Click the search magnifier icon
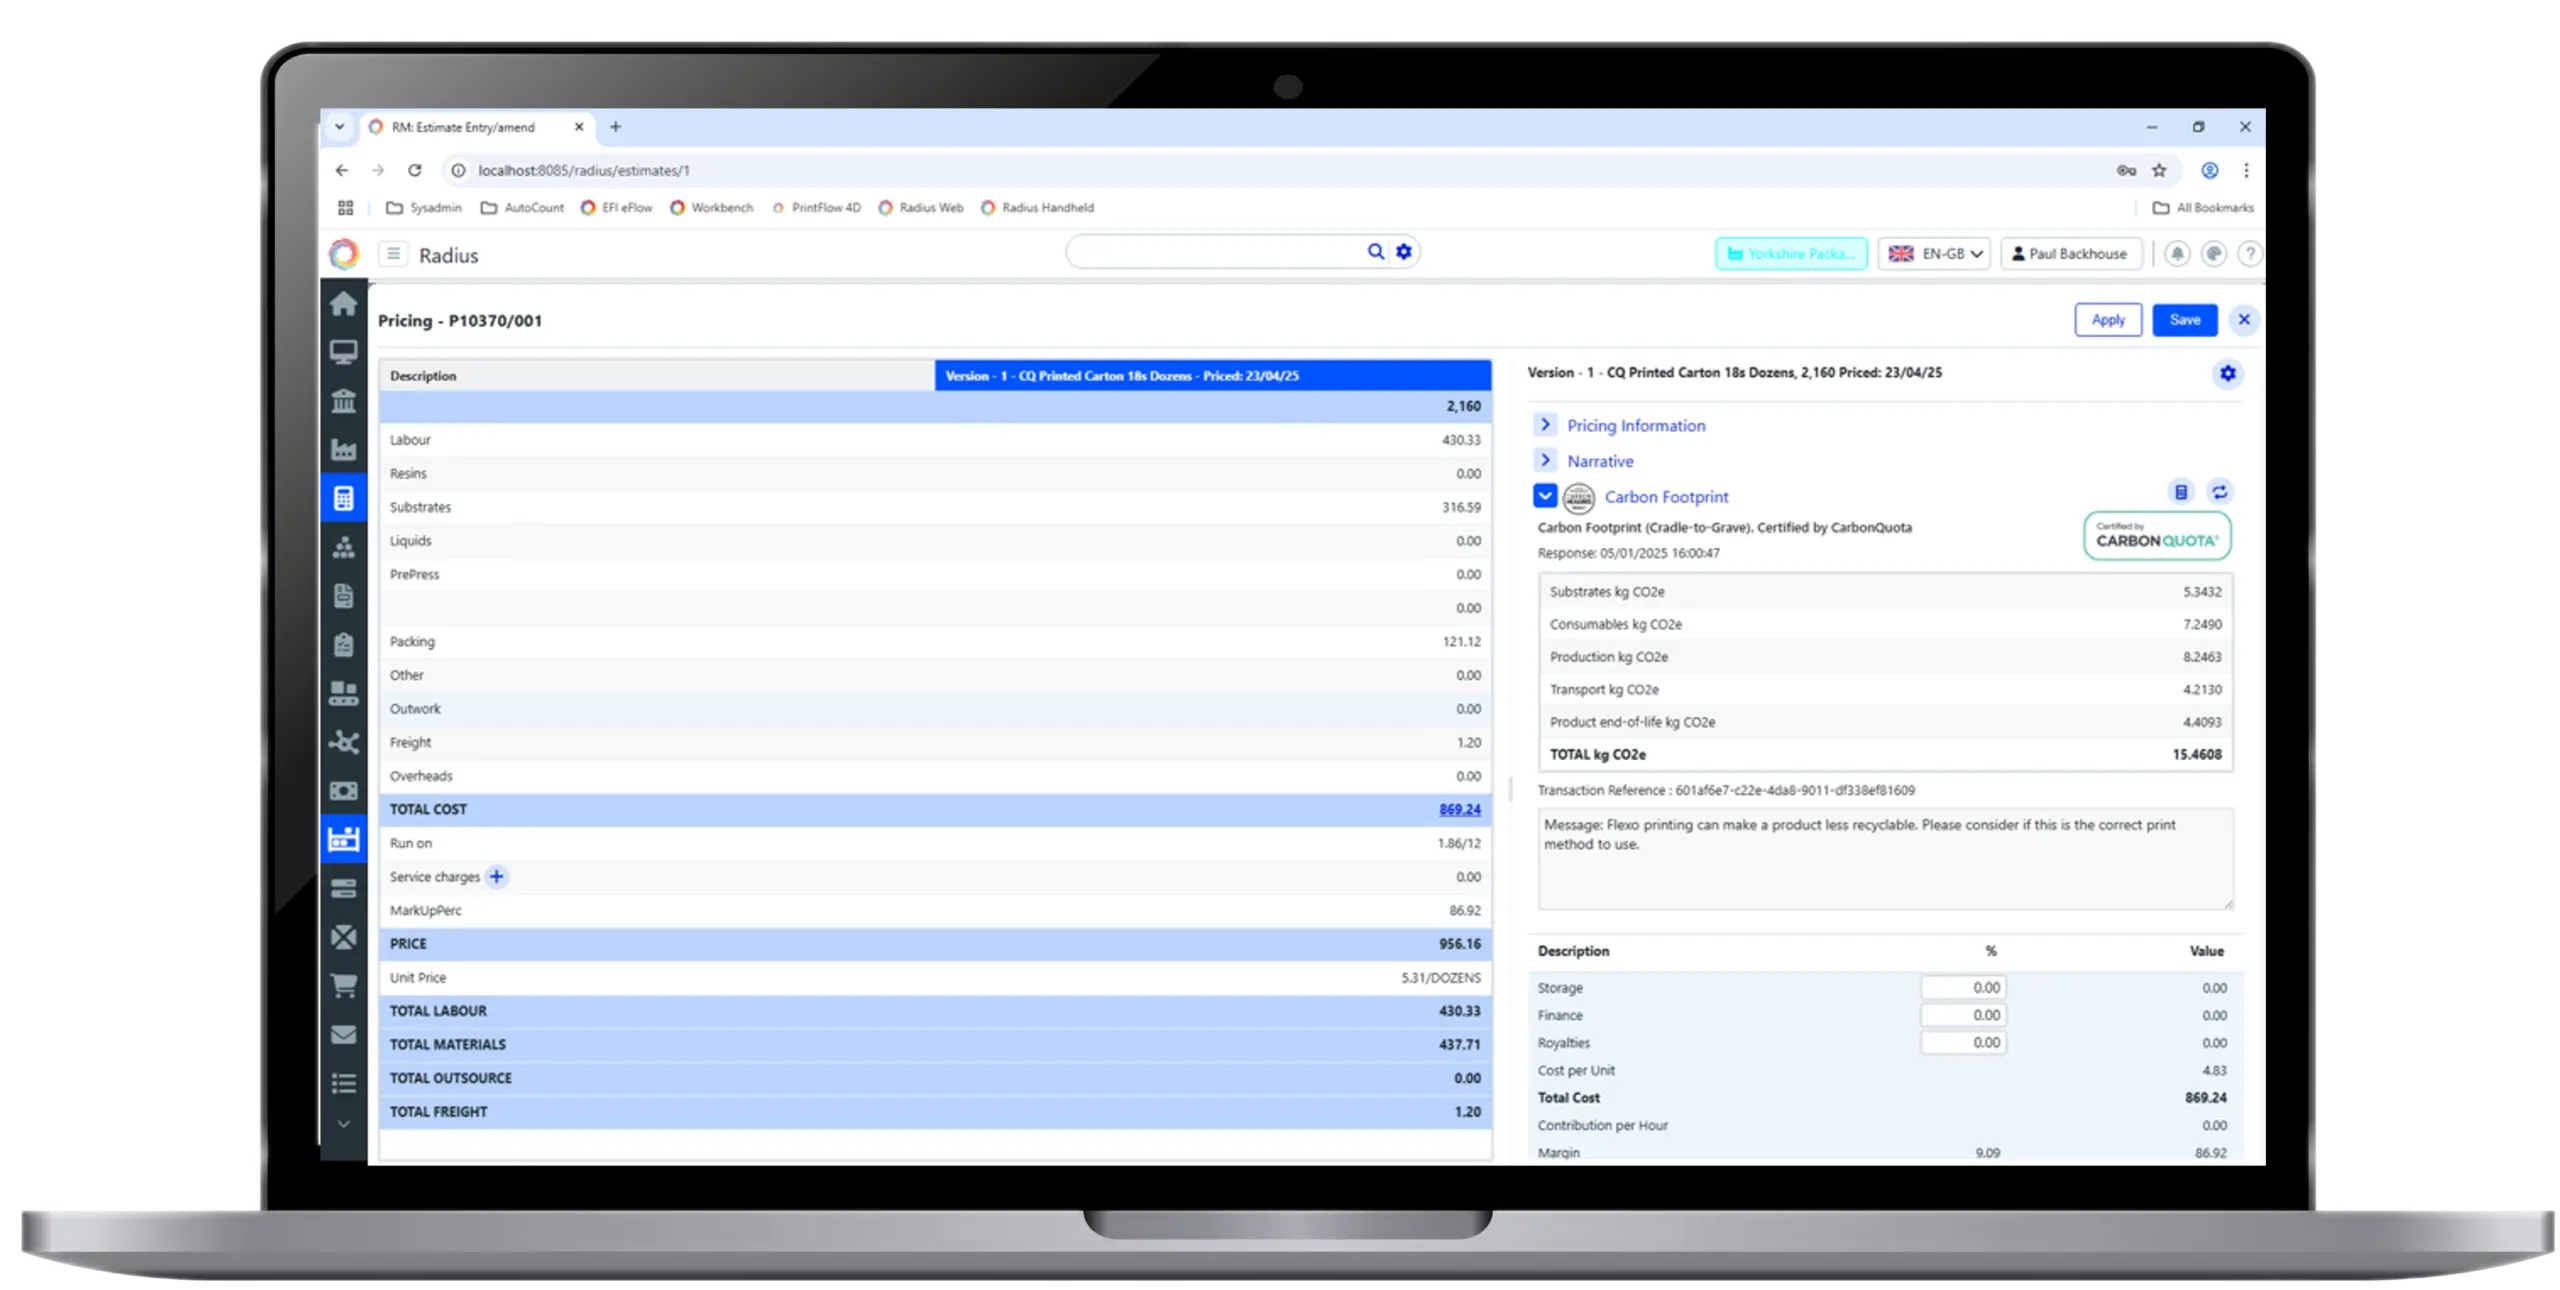The image size is (2560, 1290). click(1375, 251)
